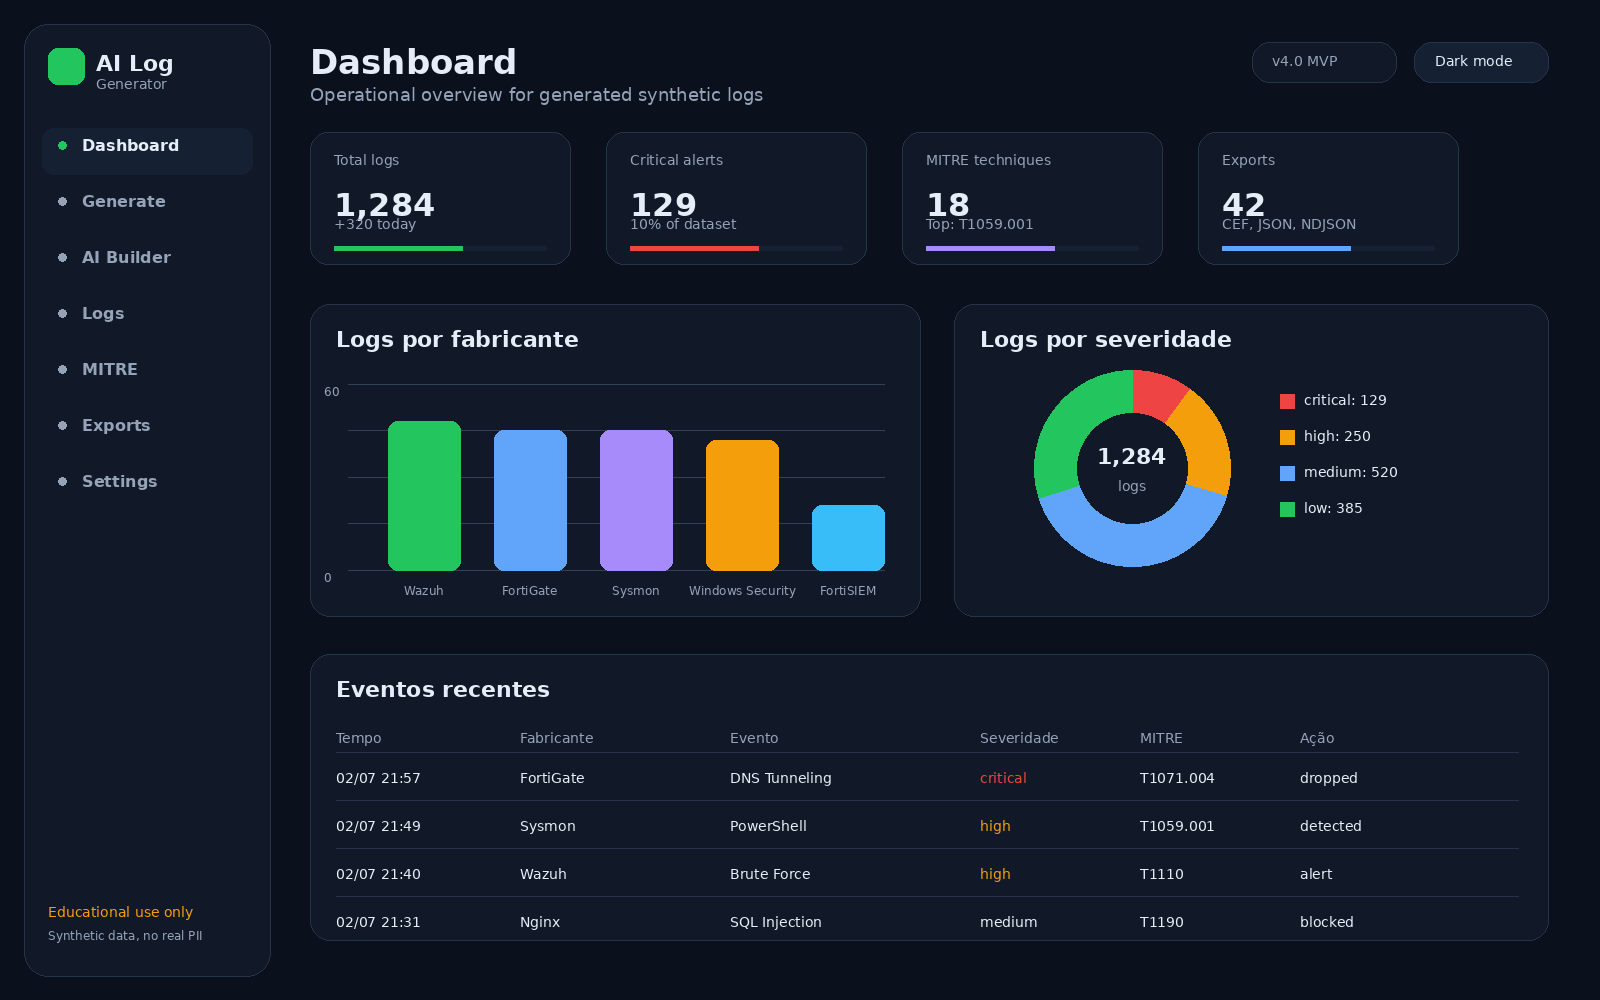This screenshot has height=1000, width=1600.
Task: Open the Exports summary card
Action: 1328,198
